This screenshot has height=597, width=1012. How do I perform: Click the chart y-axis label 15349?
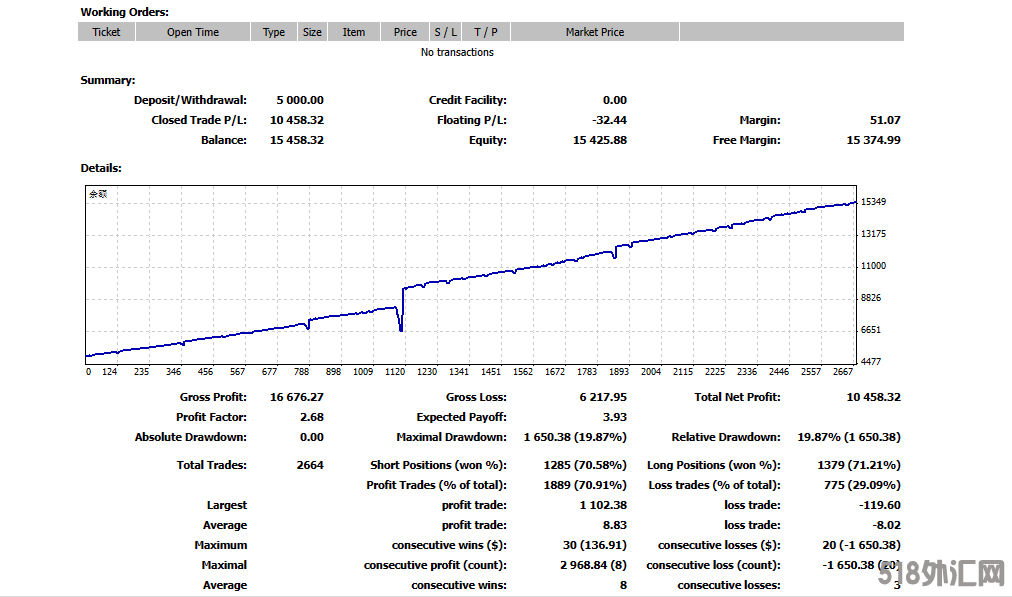coord(873,202)
